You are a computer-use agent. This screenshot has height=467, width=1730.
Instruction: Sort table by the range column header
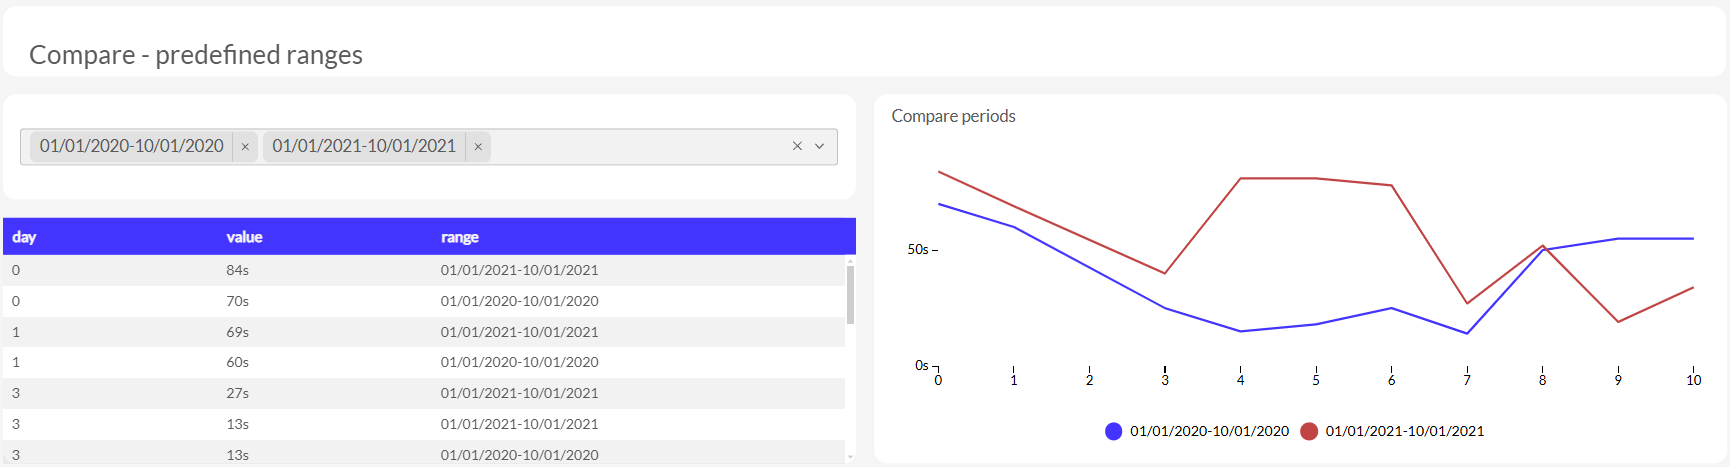pos(460,237)
